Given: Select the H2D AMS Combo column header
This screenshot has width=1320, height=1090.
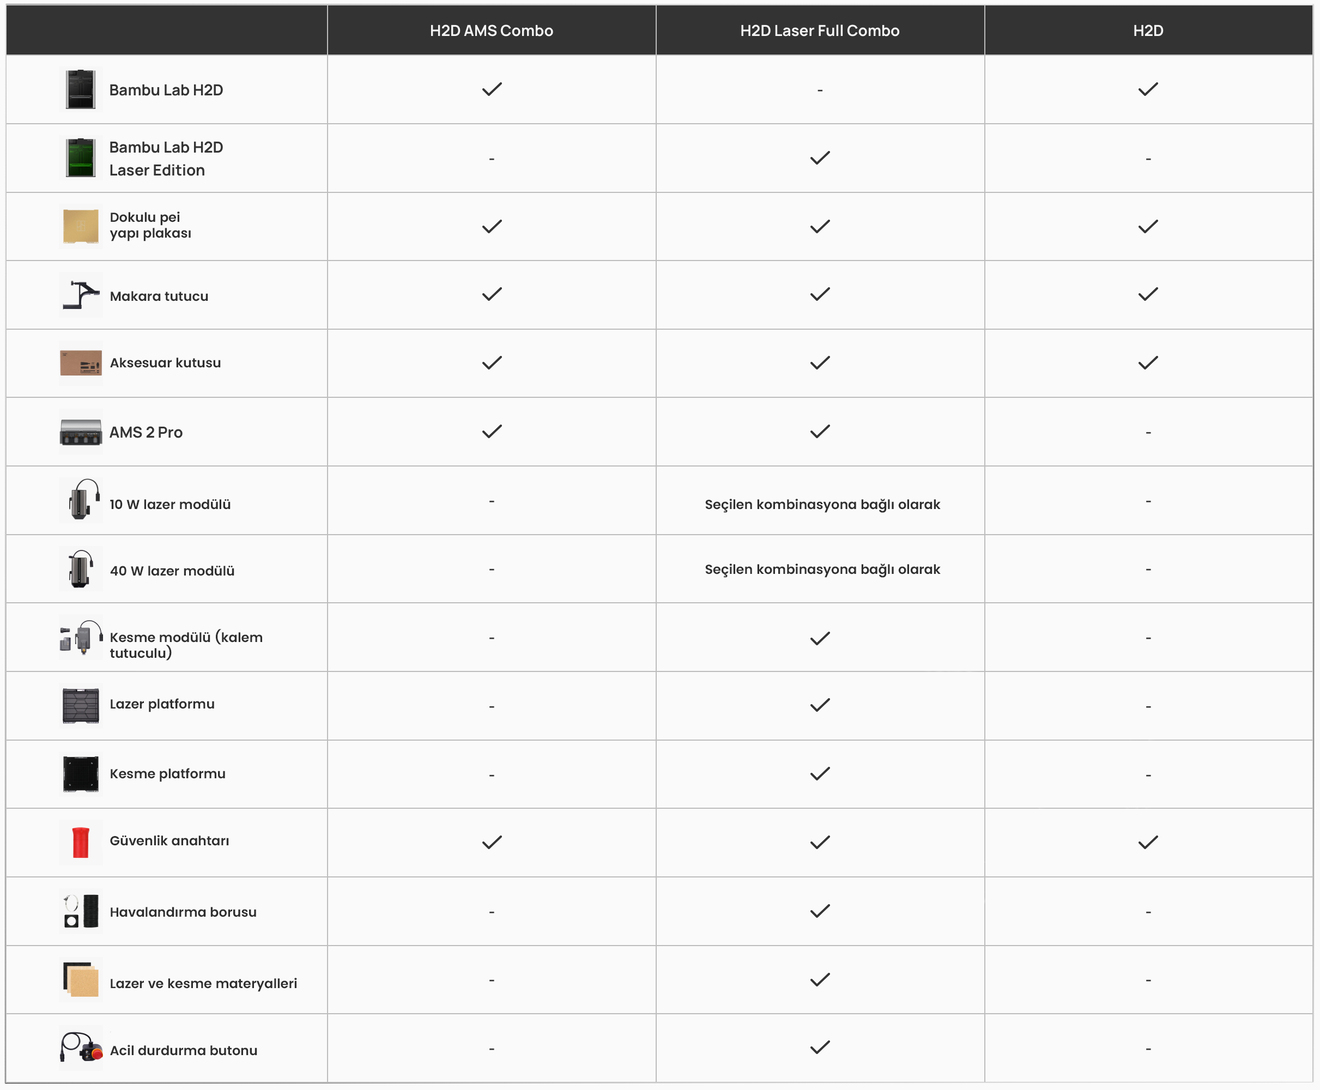Looking at the screenshot, I should [x=491, y=31].
